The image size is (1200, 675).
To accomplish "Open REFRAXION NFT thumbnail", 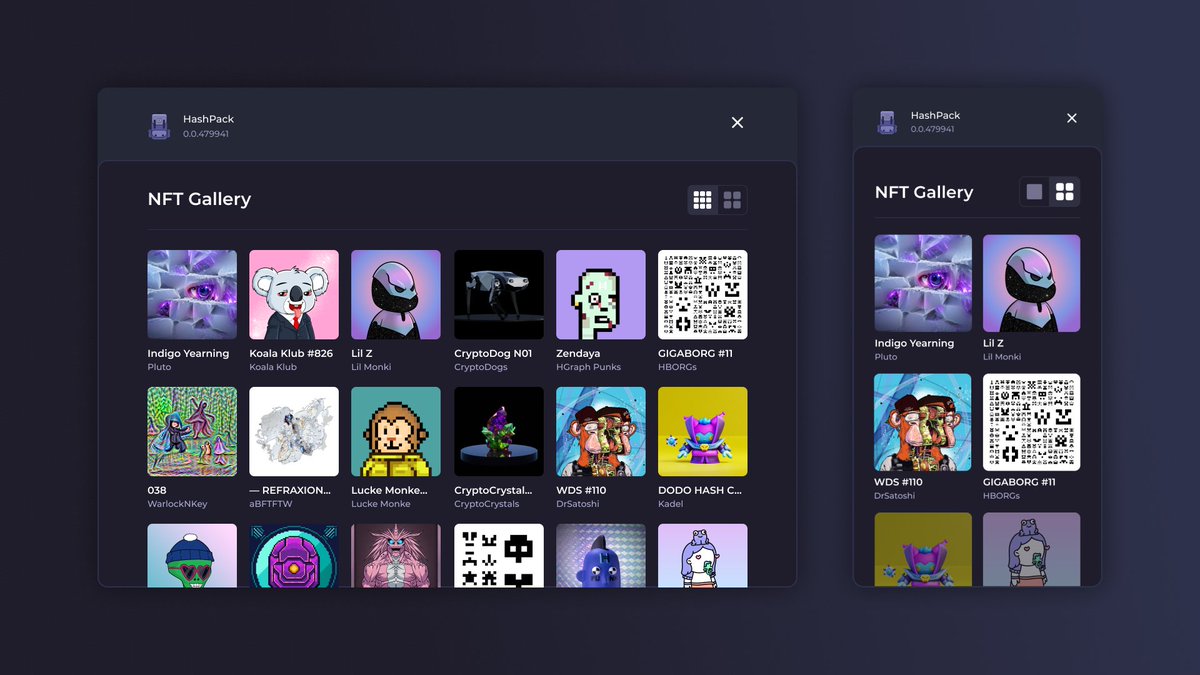I will [294, 431].
